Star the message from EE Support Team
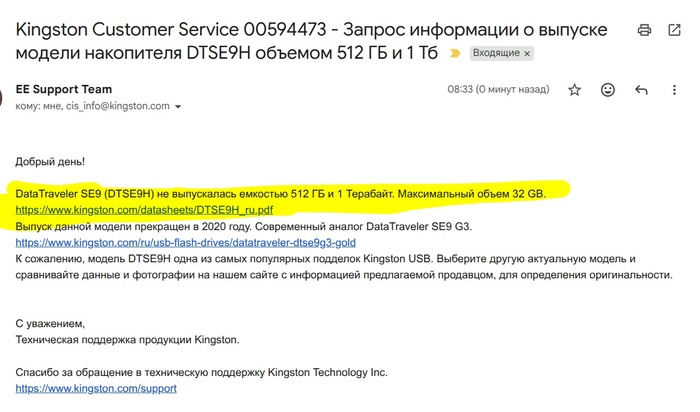Viewport: 700px width, 412px height. tap(574, 90)
